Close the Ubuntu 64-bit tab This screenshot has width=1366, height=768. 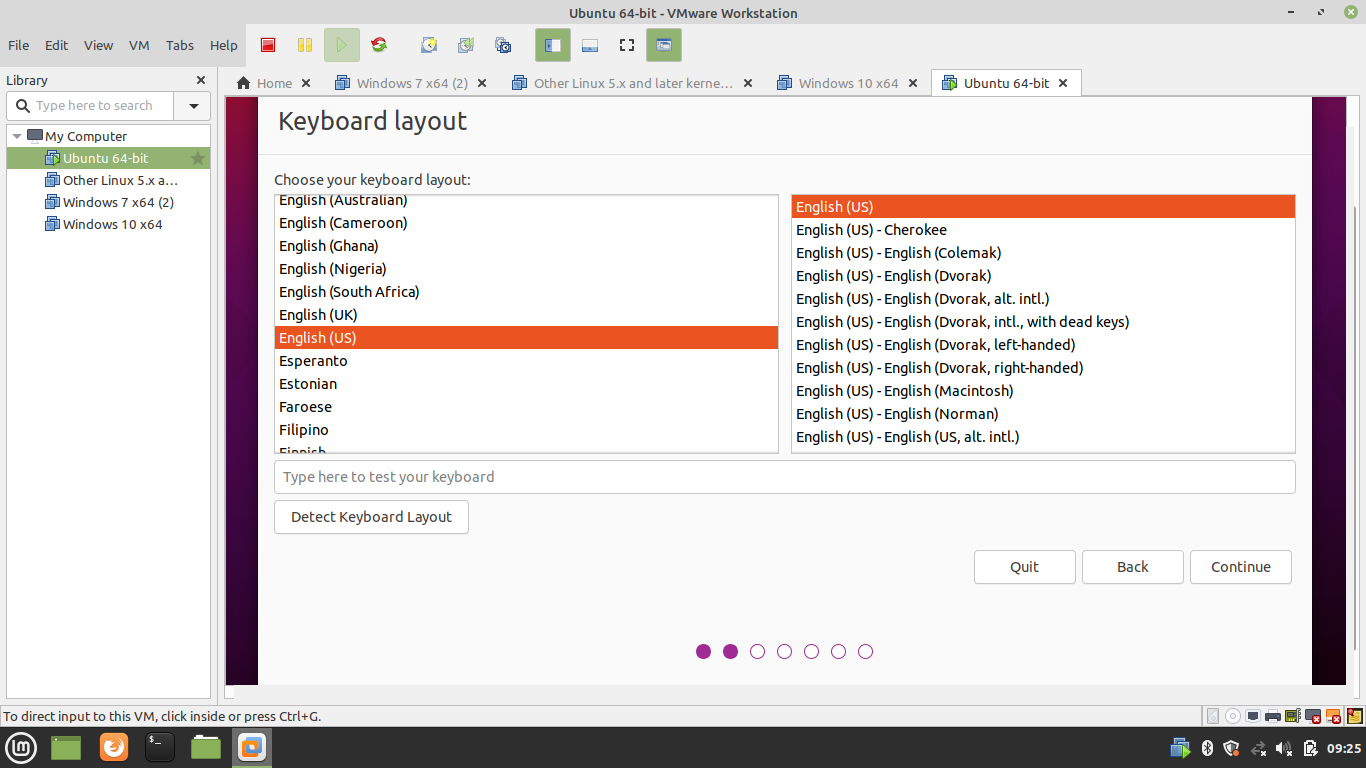1063,83
